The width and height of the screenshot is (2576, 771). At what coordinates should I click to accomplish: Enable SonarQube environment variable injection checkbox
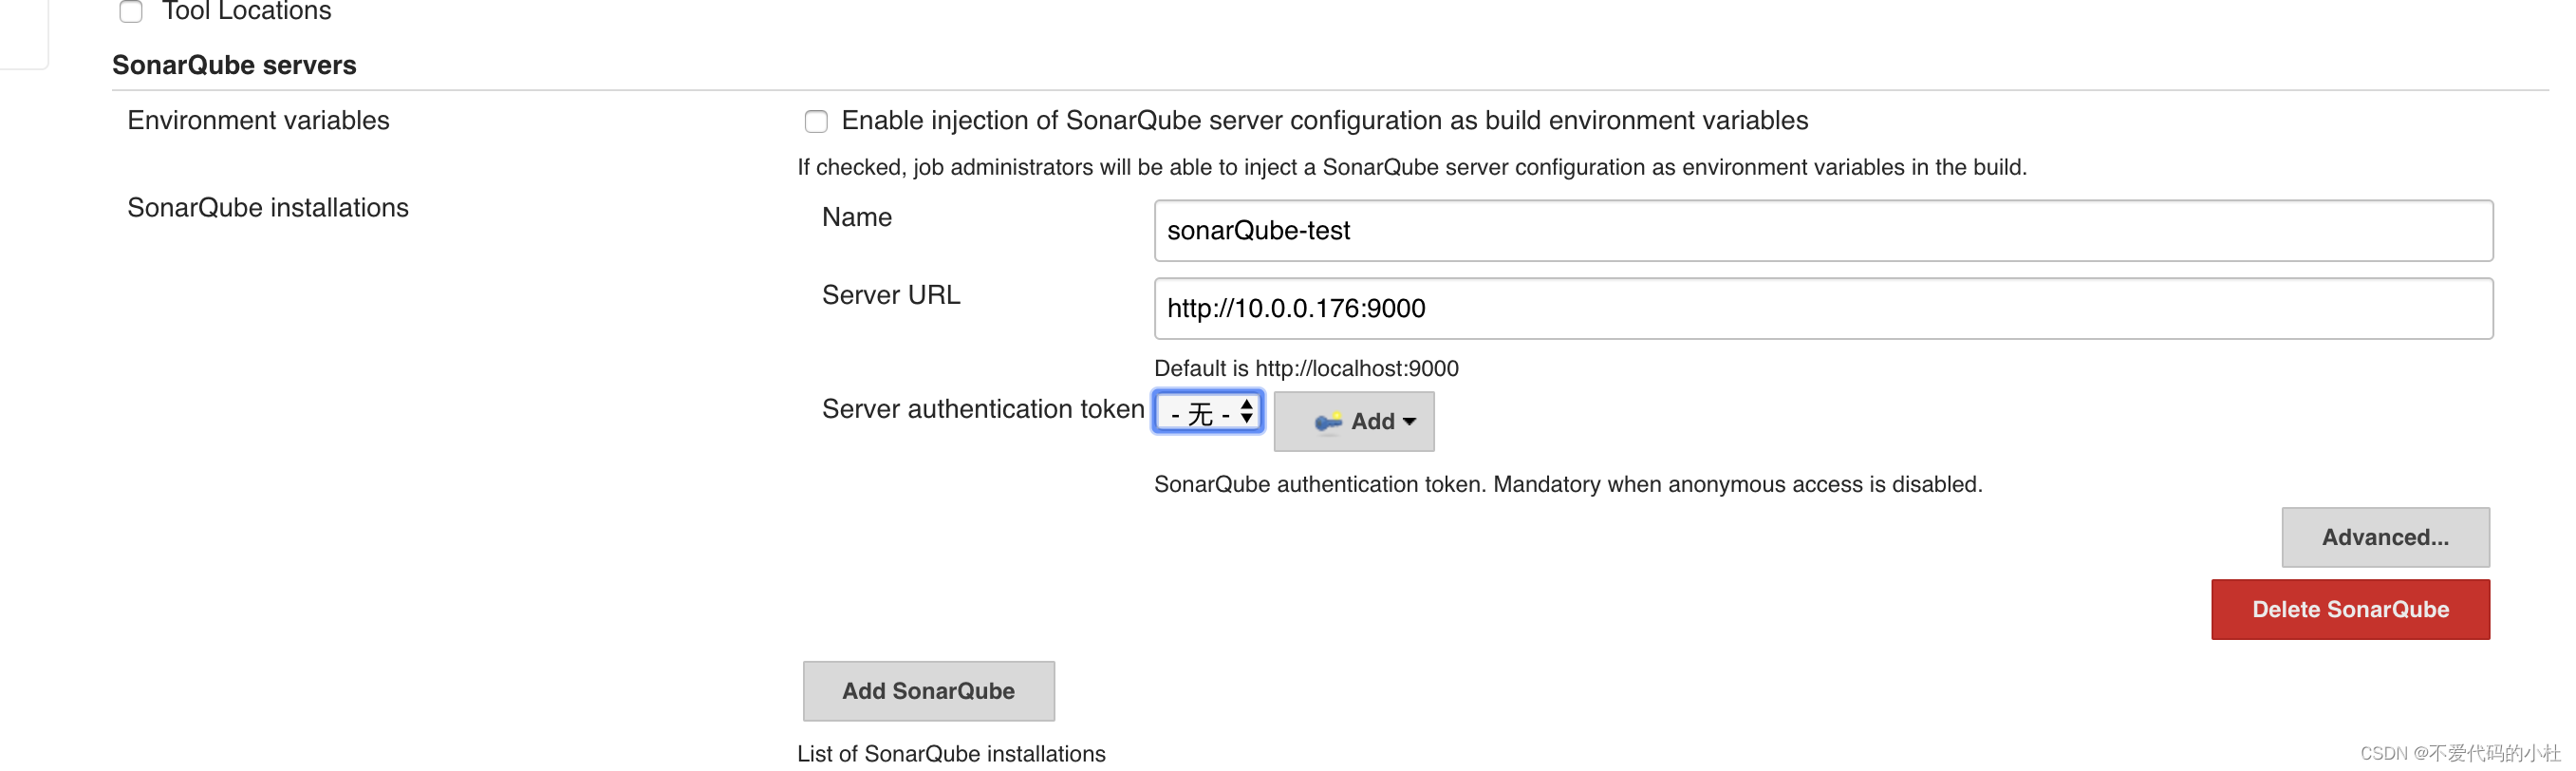click(816, 122)
